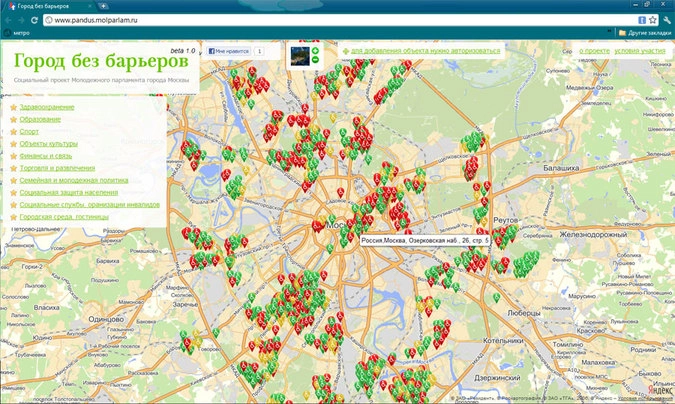Open the browser wrench settings menu

[665, 19]
